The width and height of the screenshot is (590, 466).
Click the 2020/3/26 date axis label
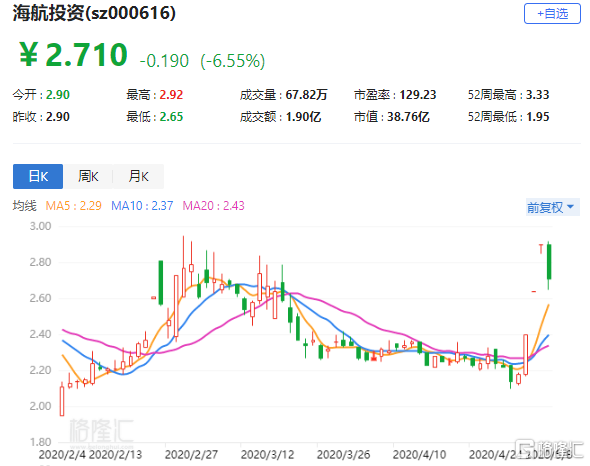click(343, 454)
